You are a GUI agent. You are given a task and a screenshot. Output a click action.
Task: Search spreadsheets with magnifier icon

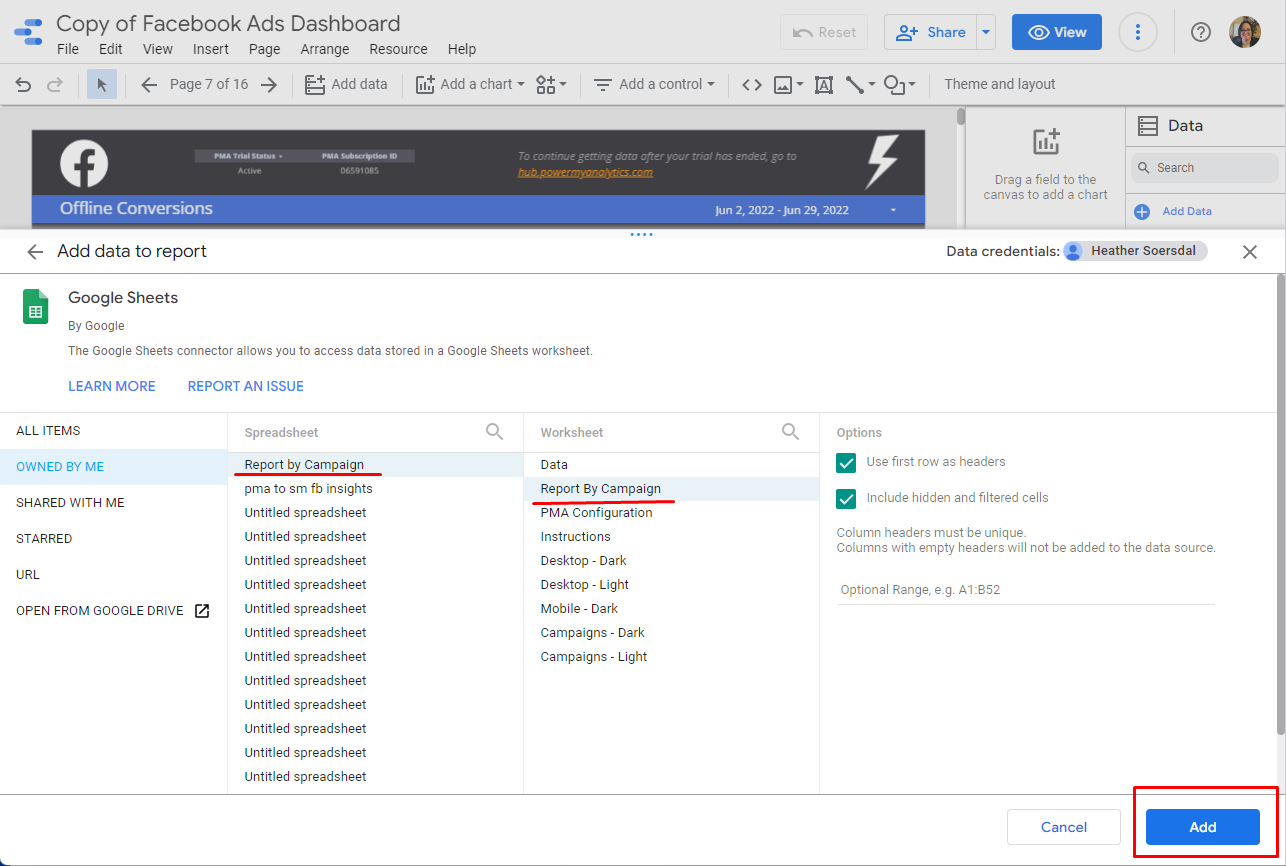(x=495, y=432)
